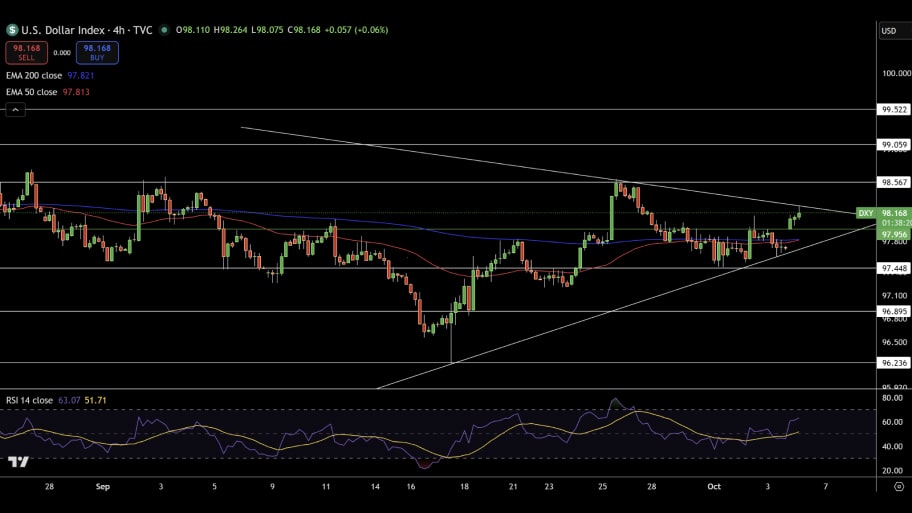Click the U.S. Dollar Index symbol logo

click(12, 30)
